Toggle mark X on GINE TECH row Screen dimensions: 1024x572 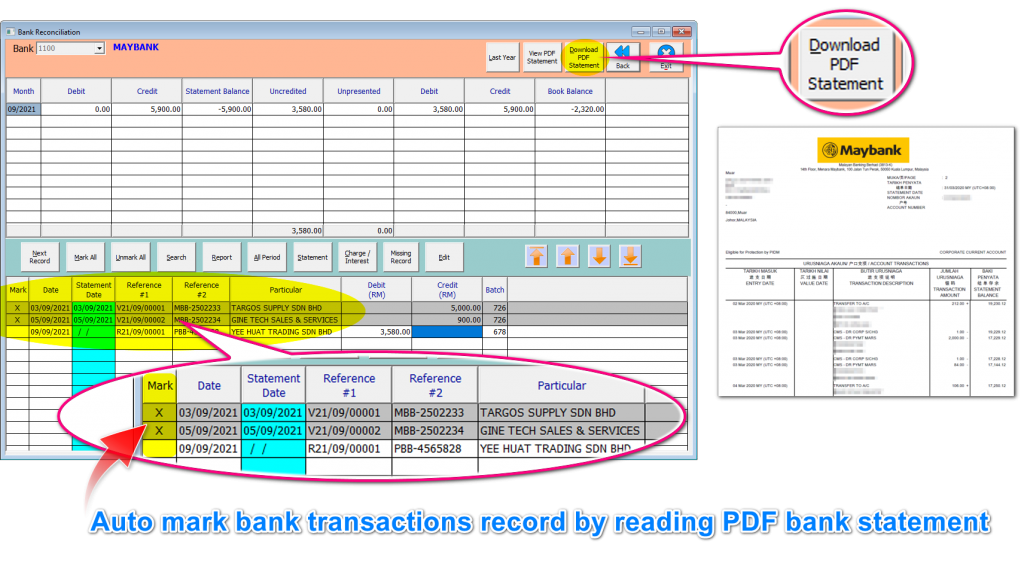coord(18,320)
